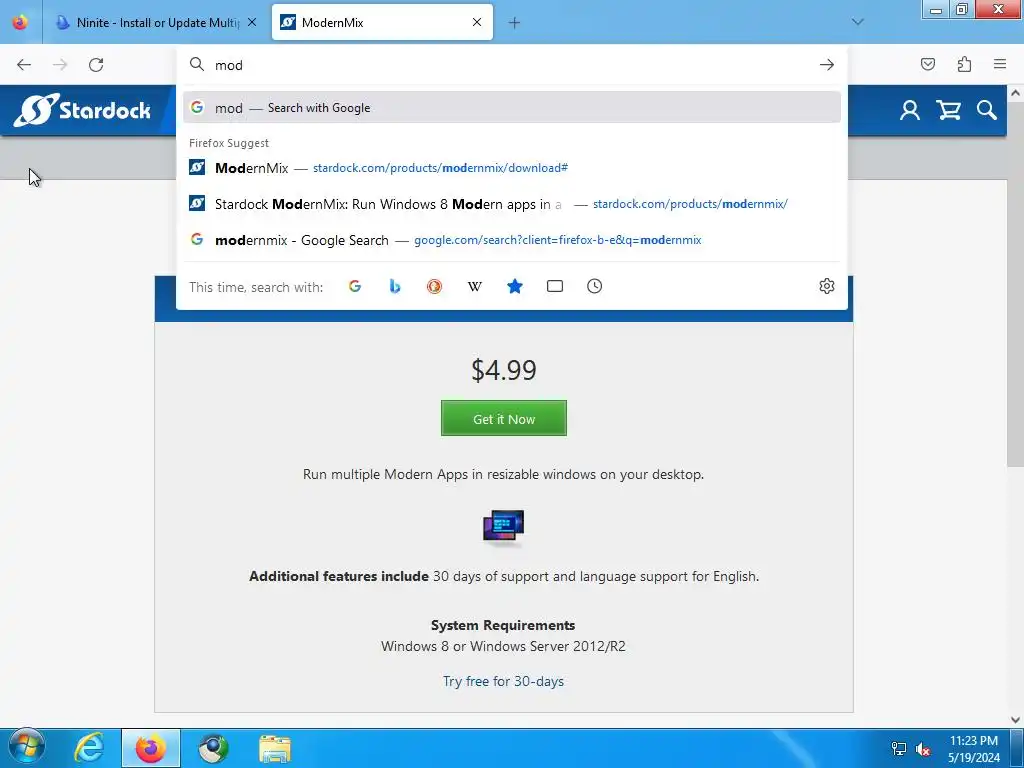This screenshot has height=768, width=1024.
Task: Open the Stardock site search magnifier
Action: tap(987, 110)
